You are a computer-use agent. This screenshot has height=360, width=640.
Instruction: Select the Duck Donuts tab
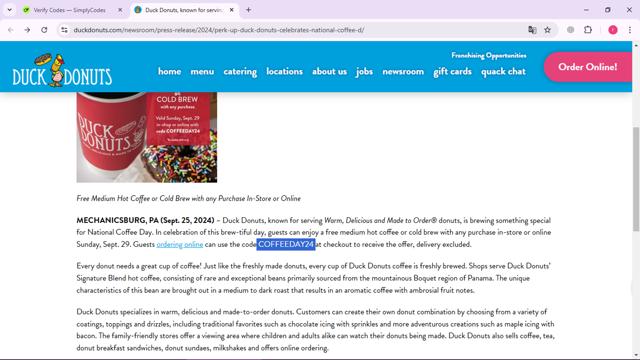(x=184, y=10)
